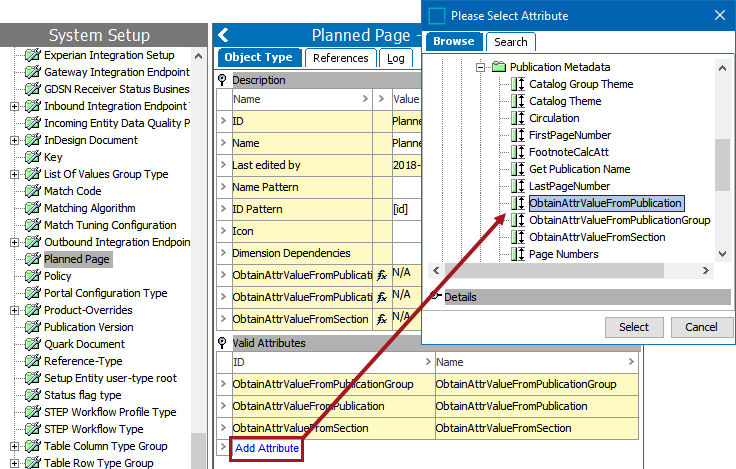This screenshot has width=736, height=469.
Task: Expand the Table Column Type Group node
Action: [15, 446]
